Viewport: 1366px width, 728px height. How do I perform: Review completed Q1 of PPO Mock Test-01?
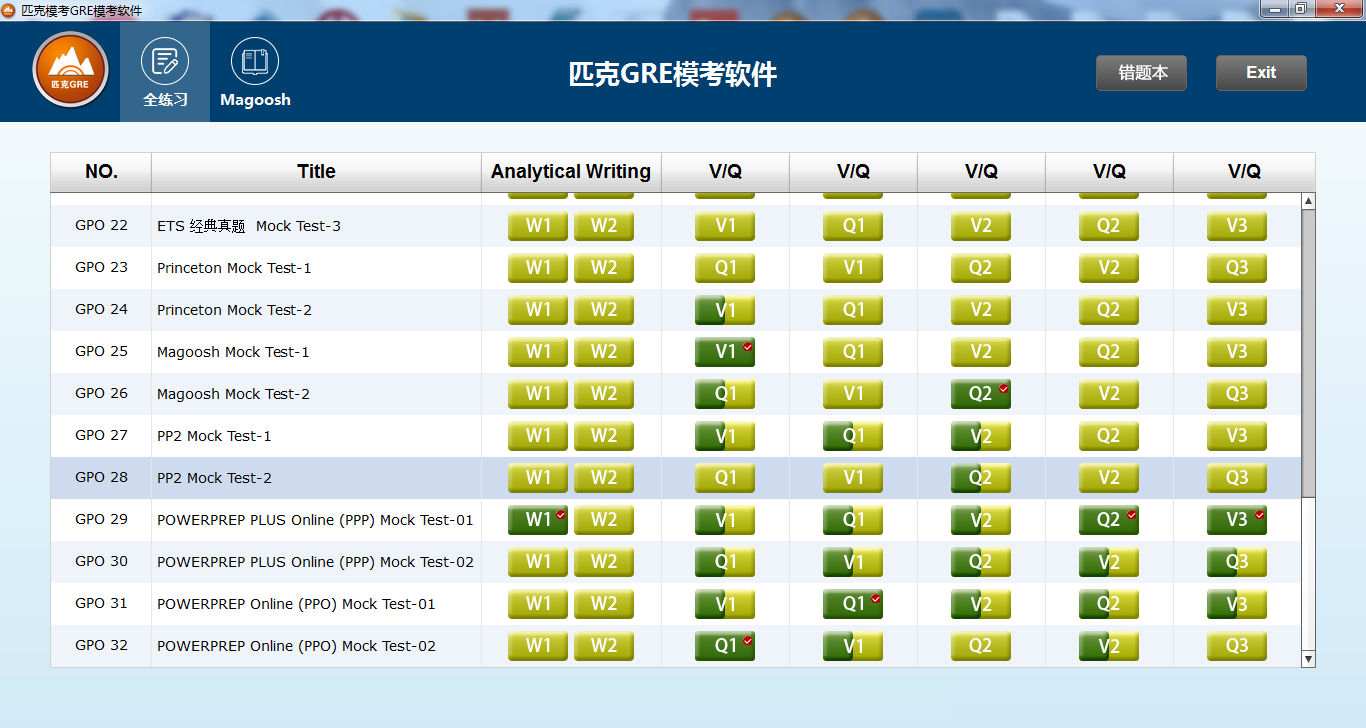coord(853,604)
